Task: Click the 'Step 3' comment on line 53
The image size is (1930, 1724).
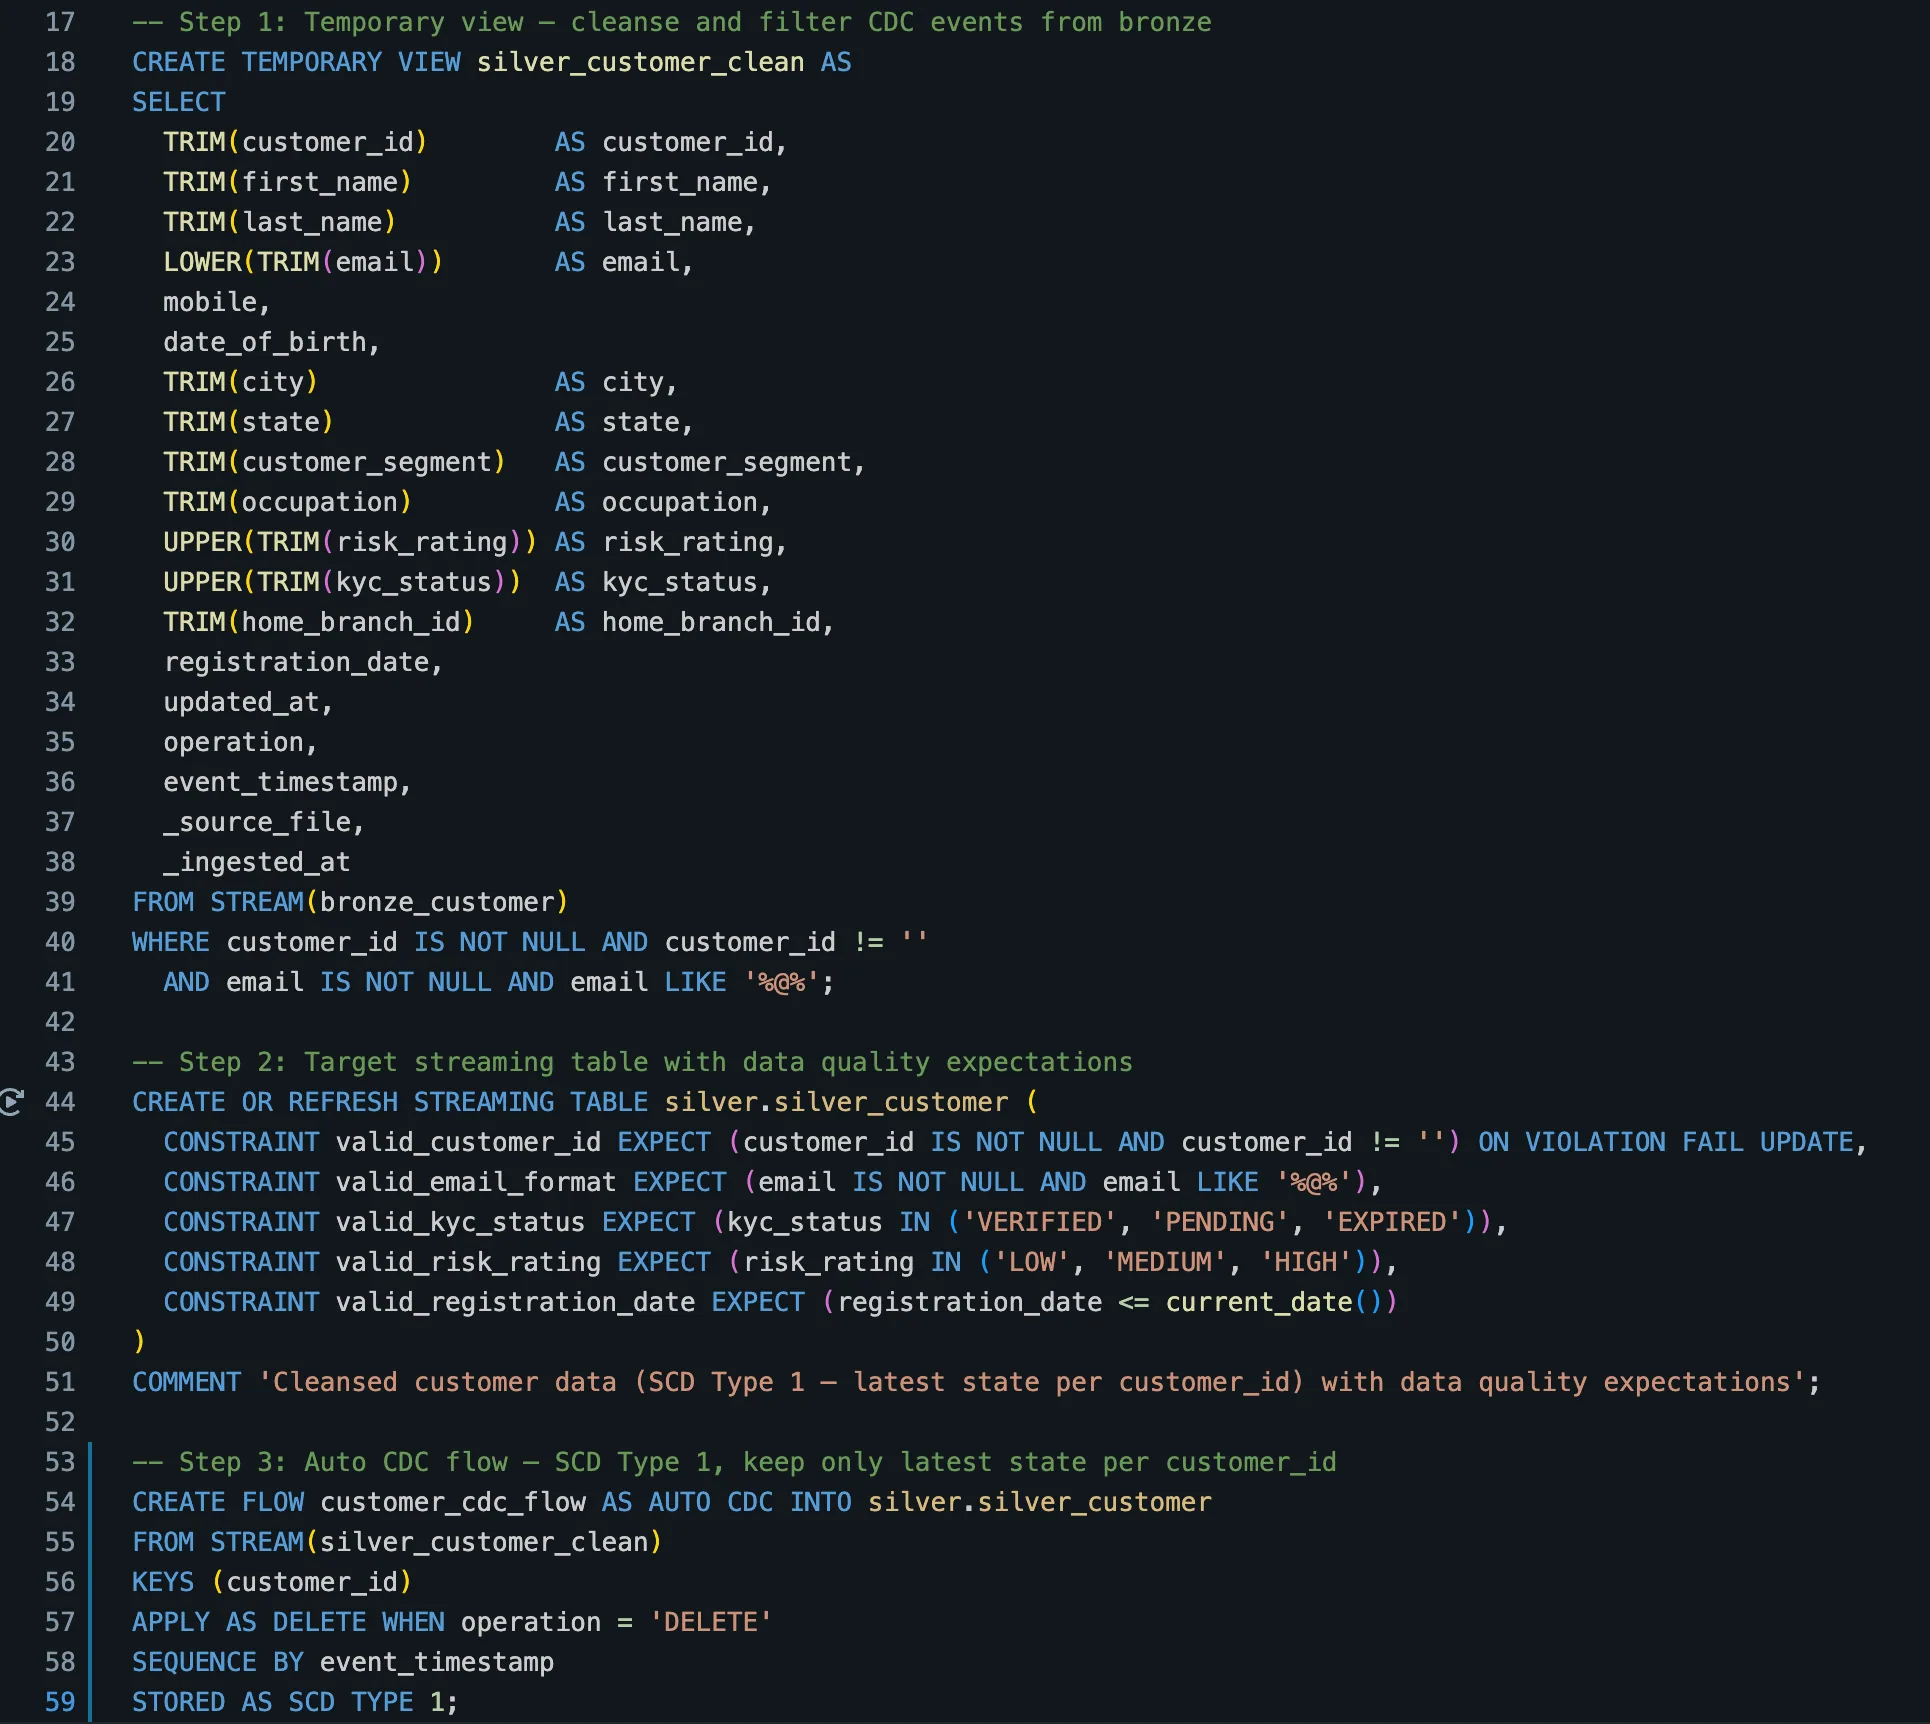Action: (734, 1462)
